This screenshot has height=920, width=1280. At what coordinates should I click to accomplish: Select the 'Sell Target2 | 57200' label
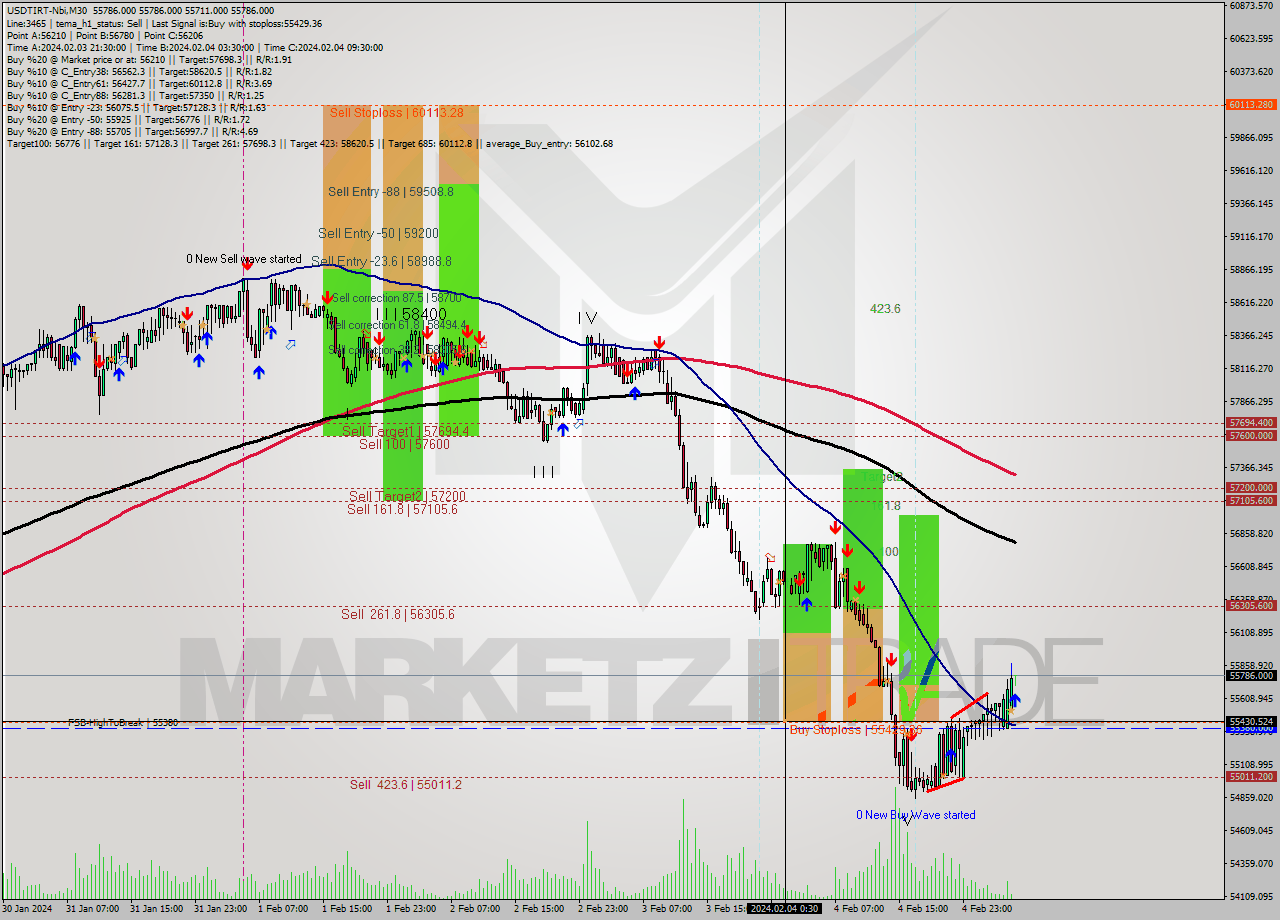coord(407,496)
